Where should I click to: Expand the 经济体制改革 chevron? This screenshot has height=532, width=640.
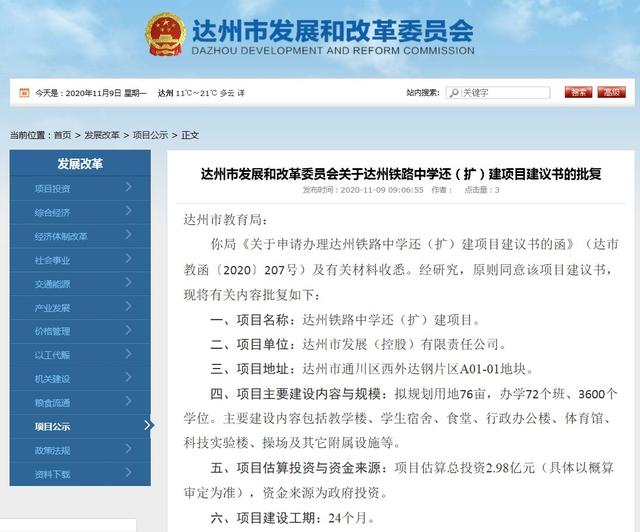point(129,234)
